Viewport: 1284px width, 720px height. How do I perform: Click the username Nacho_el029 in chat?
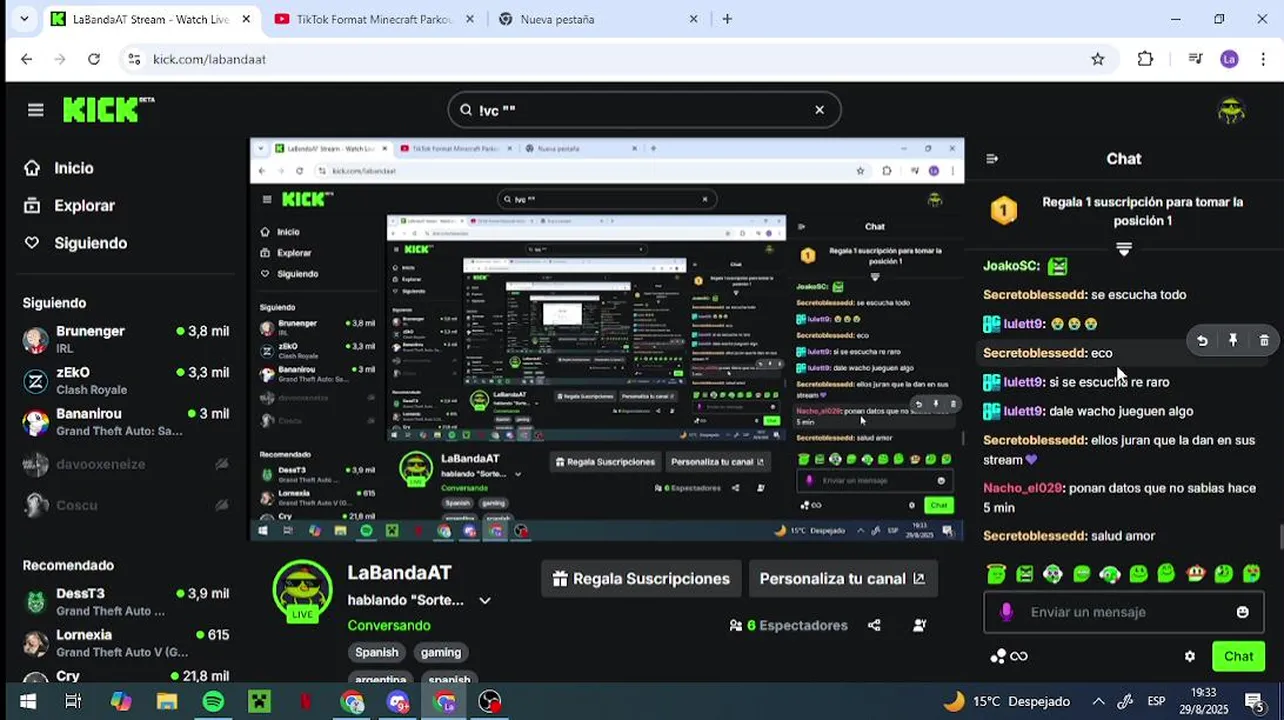pyautogui.click(x=1022, y=488)
